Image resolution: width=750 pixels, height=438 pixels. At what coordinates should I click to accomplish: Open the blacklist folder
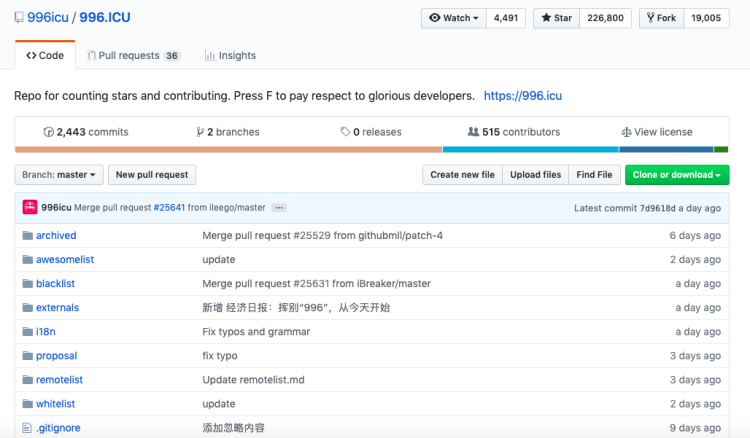click(x=55, y=284)
